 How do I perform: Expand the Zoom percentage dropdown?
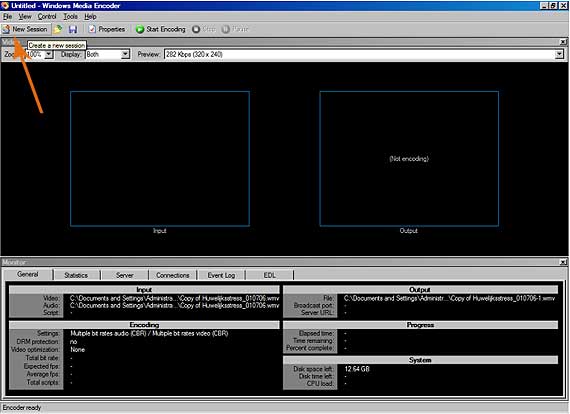point(49,55)
